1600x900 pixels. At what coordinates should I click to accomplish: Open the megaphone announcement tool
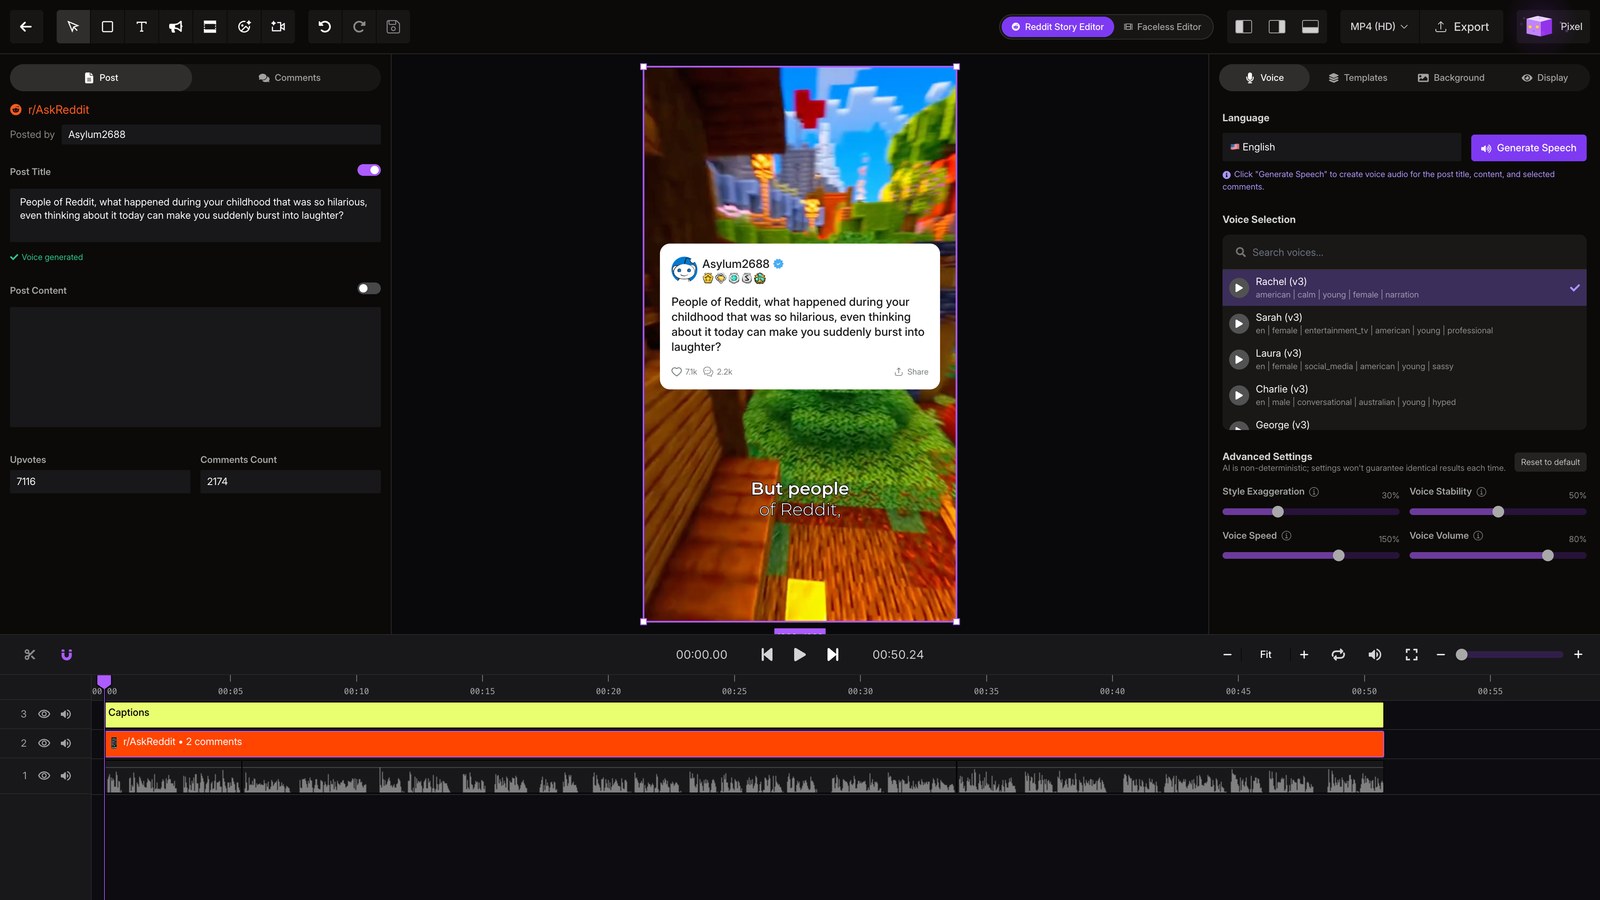point(176,27)
